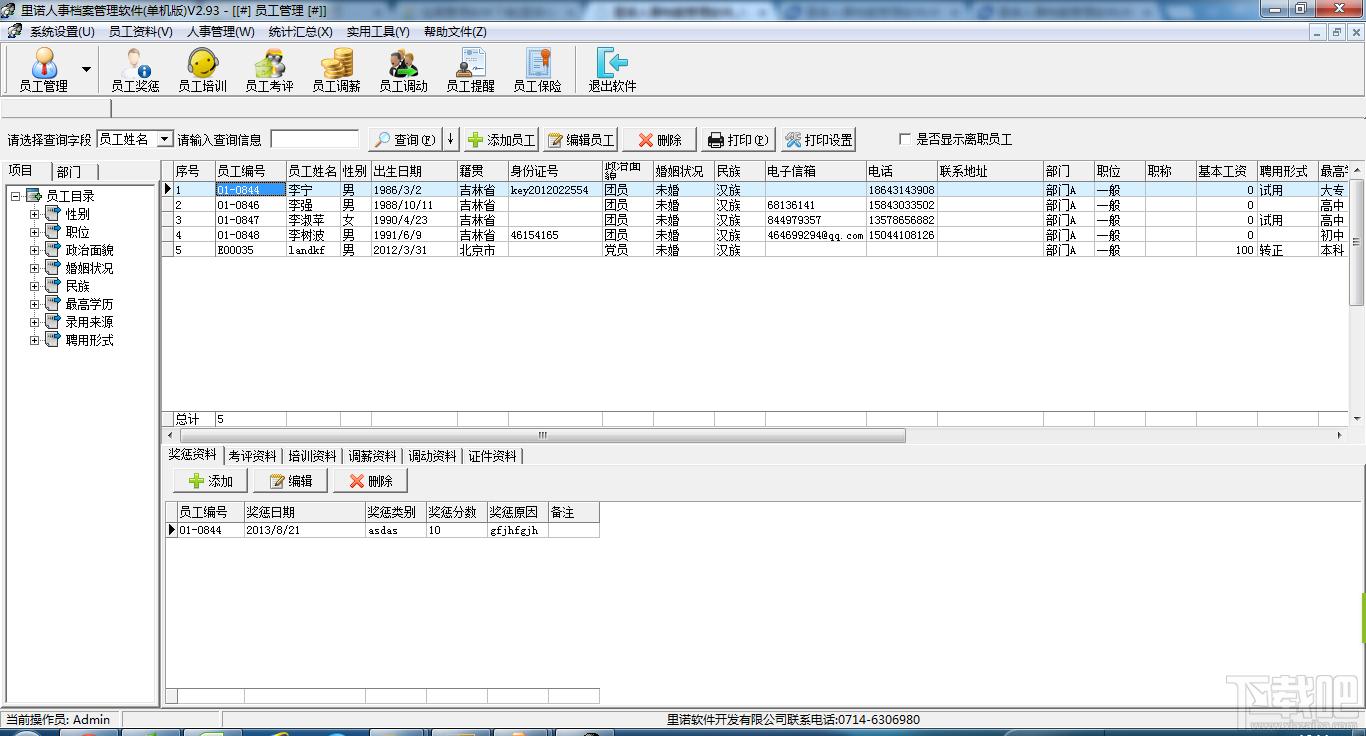The width and height of the screenshot is (1366, 736).
Task: Open the 员工保险 insurance icon
Action: point(537,69)
